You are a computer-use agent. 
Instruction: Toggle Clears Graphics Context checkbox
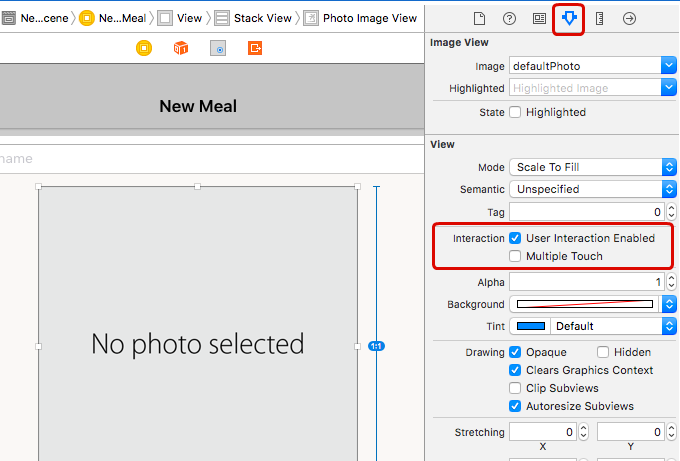click(515, 370)
